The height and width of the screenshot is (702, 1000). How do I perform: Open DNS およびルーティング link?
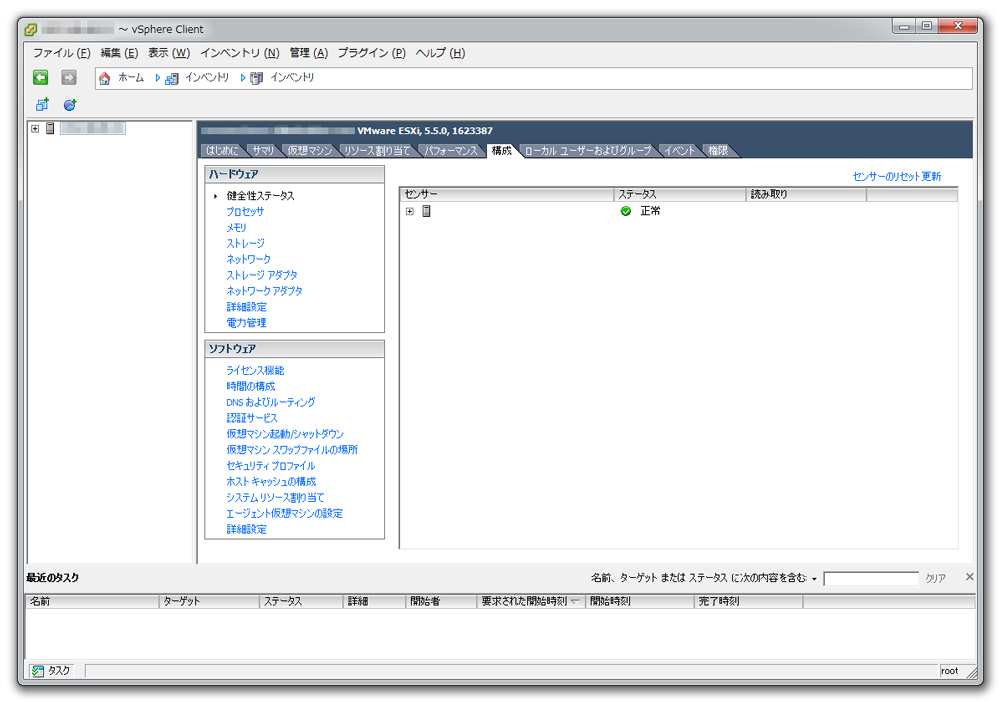[271, 402]
